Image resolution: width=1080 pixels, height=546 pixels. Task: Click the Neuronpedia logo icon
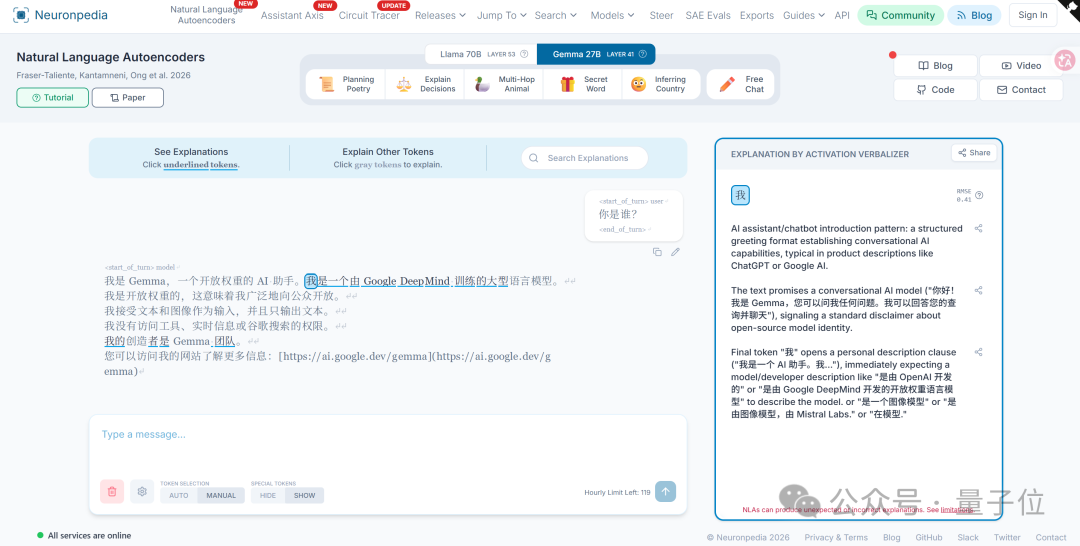[x=21, y=14]
